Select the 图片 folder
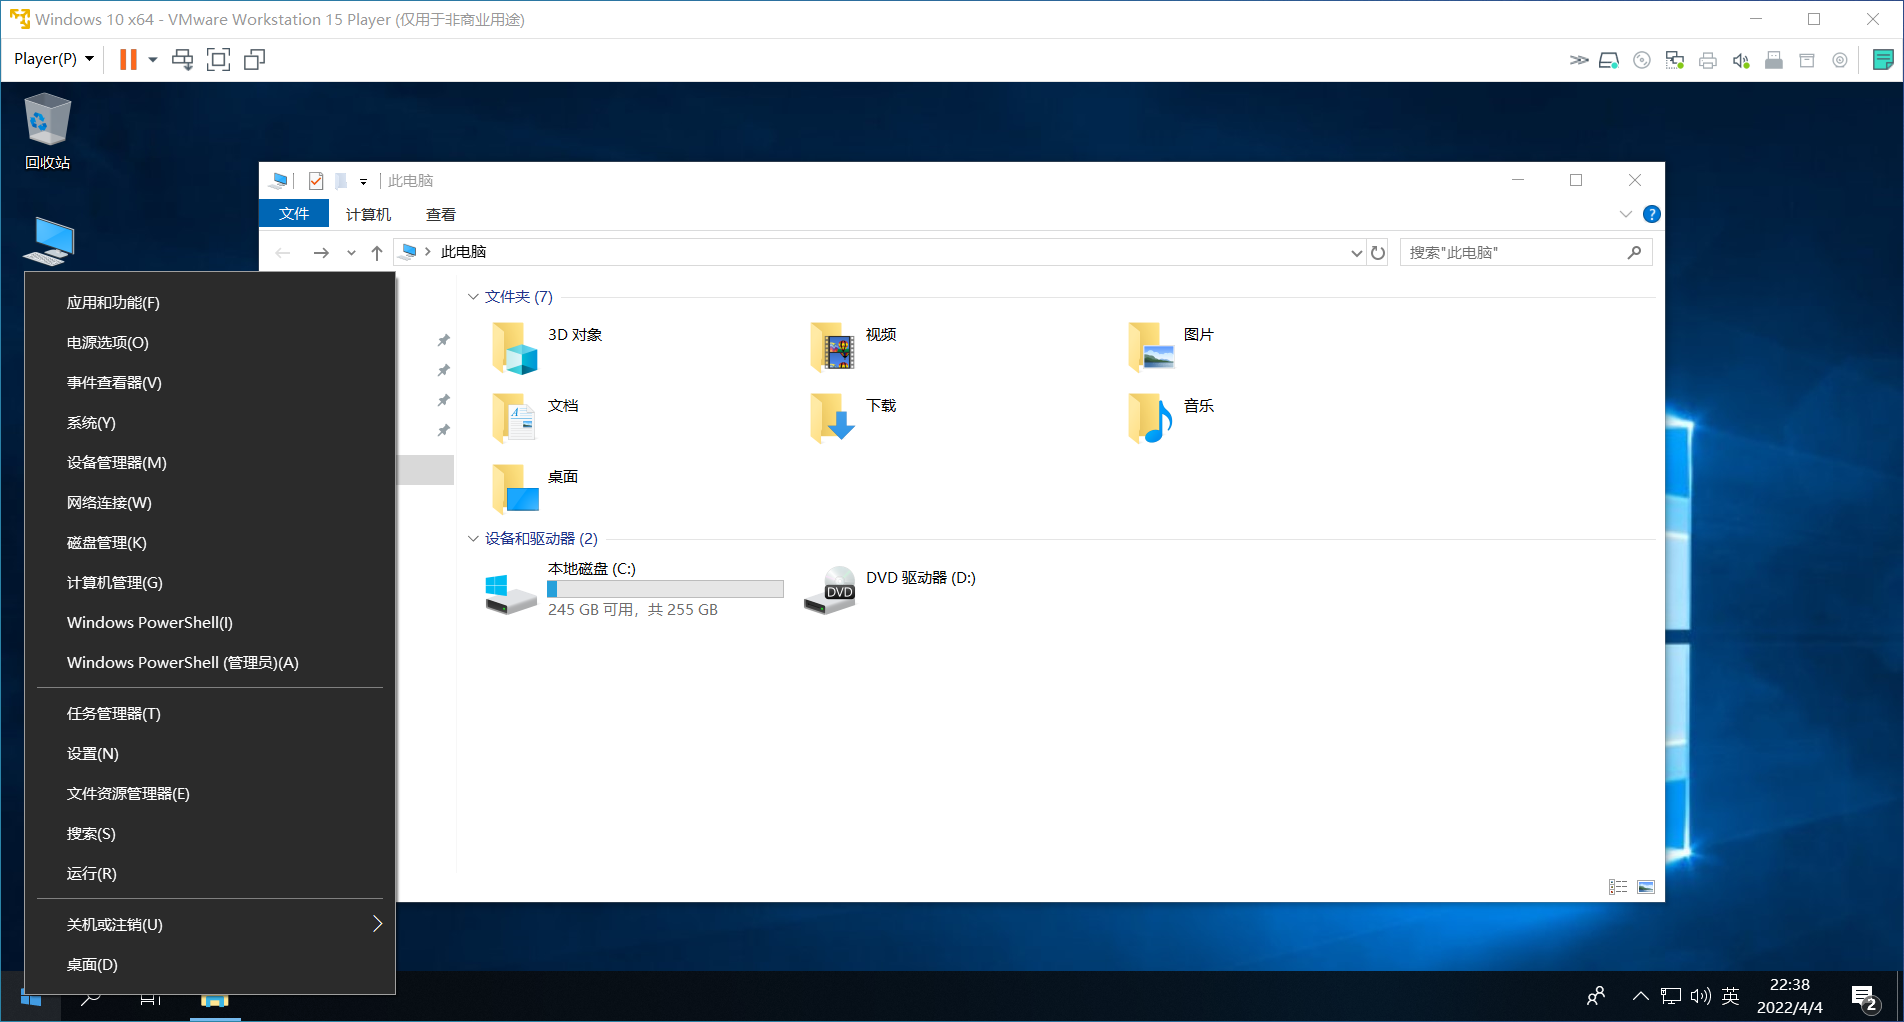The width and height of the screenshot is (1904, 1022). (1171, 346)
